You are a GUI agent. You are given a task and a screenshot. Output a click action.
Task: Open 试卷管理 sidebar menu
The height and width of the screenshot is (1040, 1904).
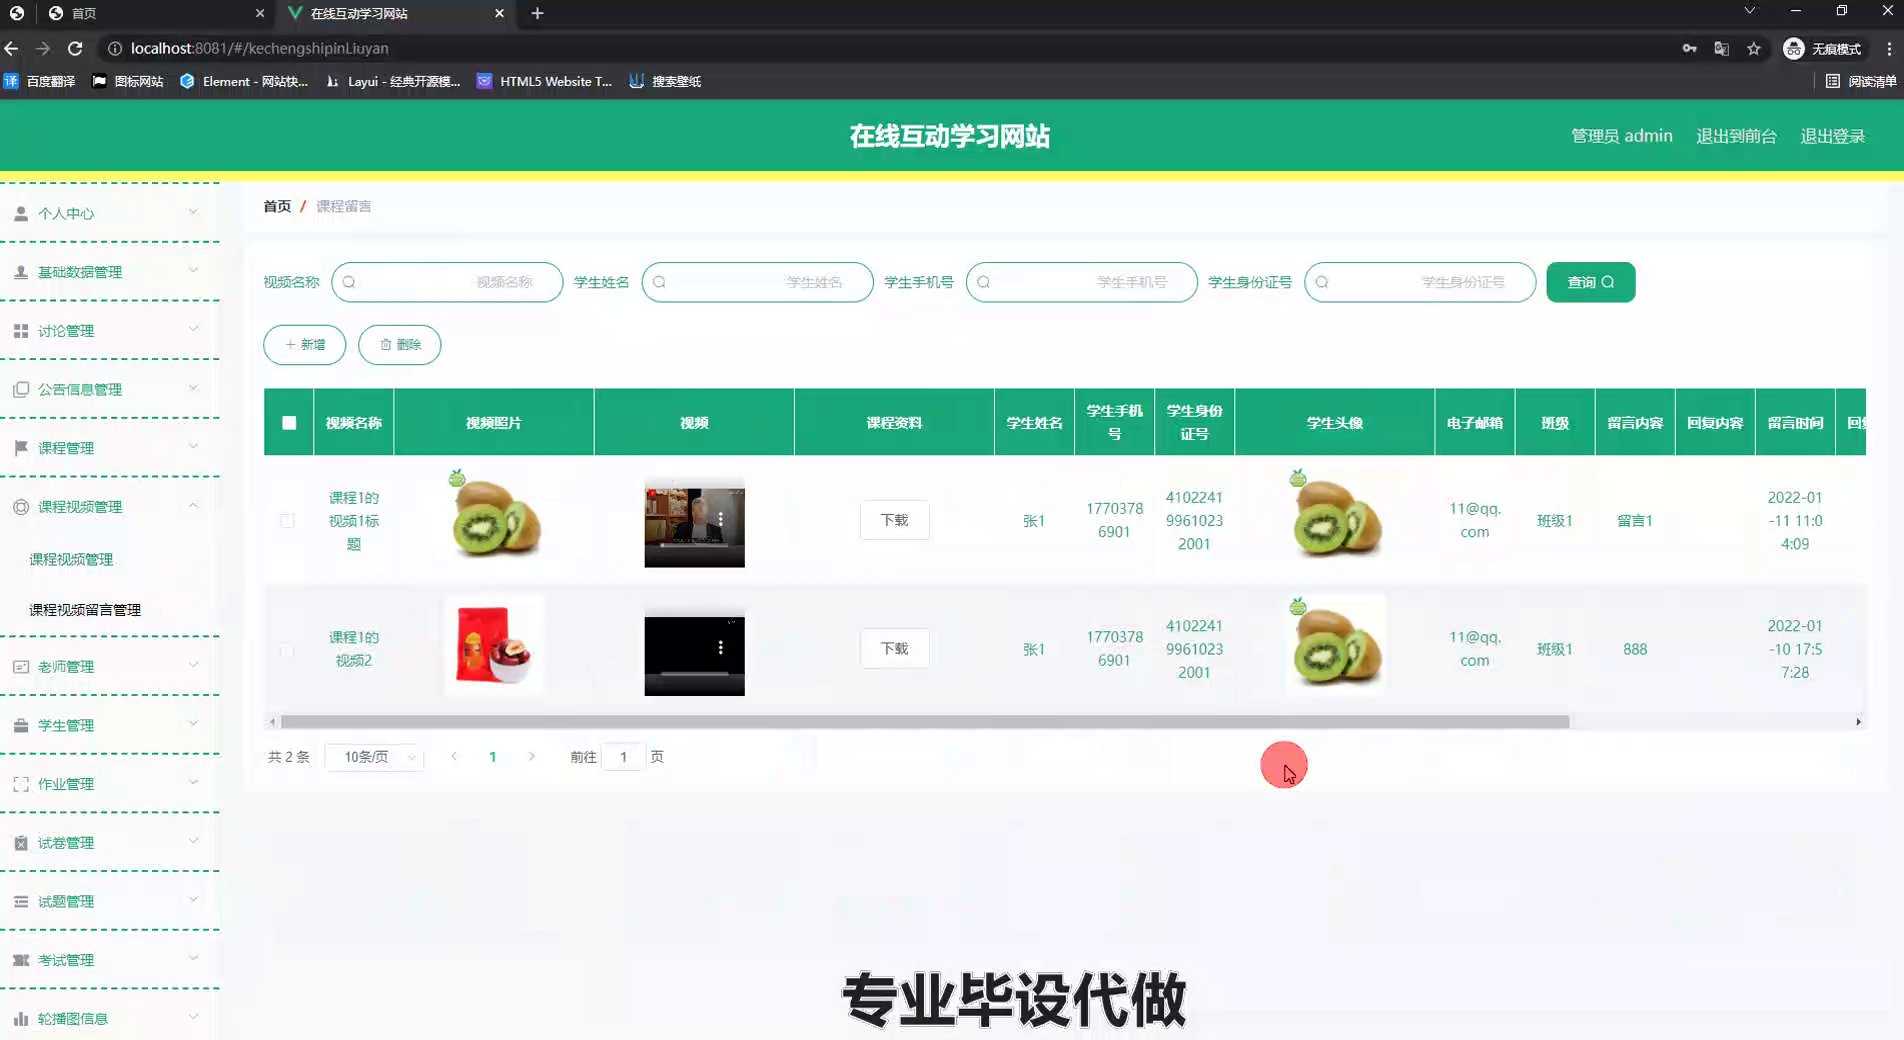(x=109, y=843)
